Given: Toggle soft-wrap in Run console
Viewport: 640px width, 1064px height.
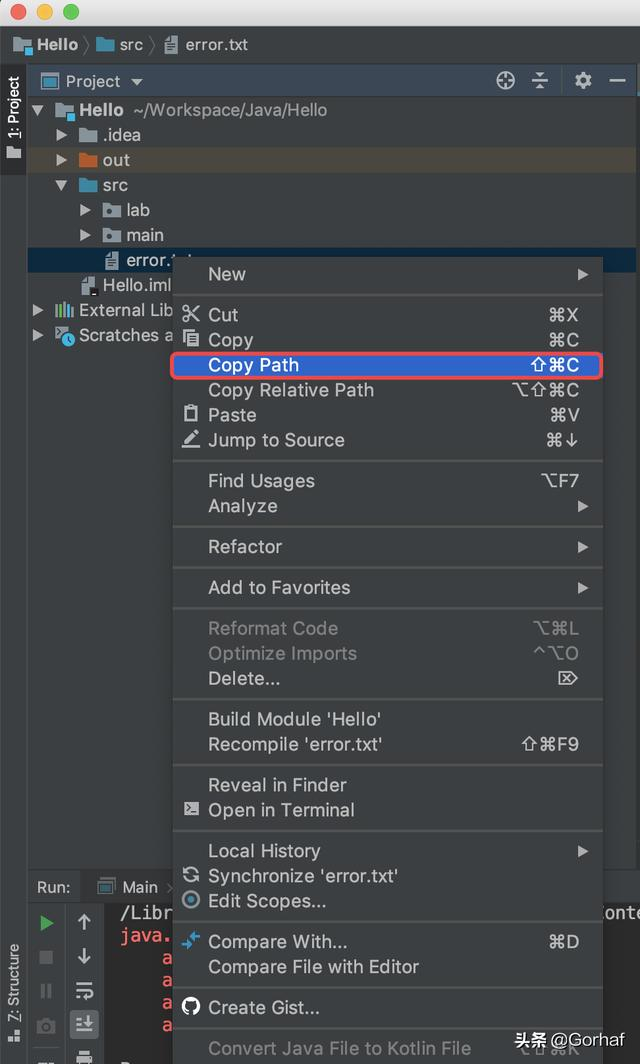Looking at the screenshot, I should pyautogui.click(x=84, y=990).
